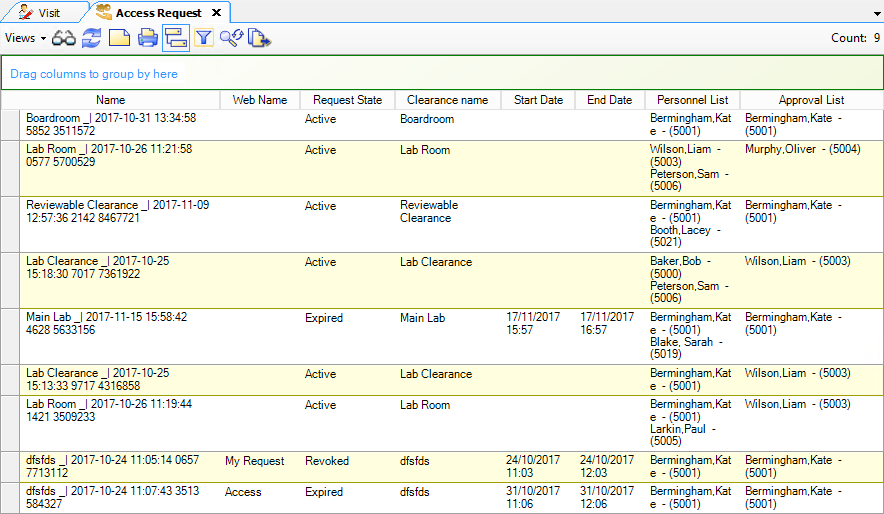Sort by the Start Date column header
This screenshot has height=514, width=884.
538,100
